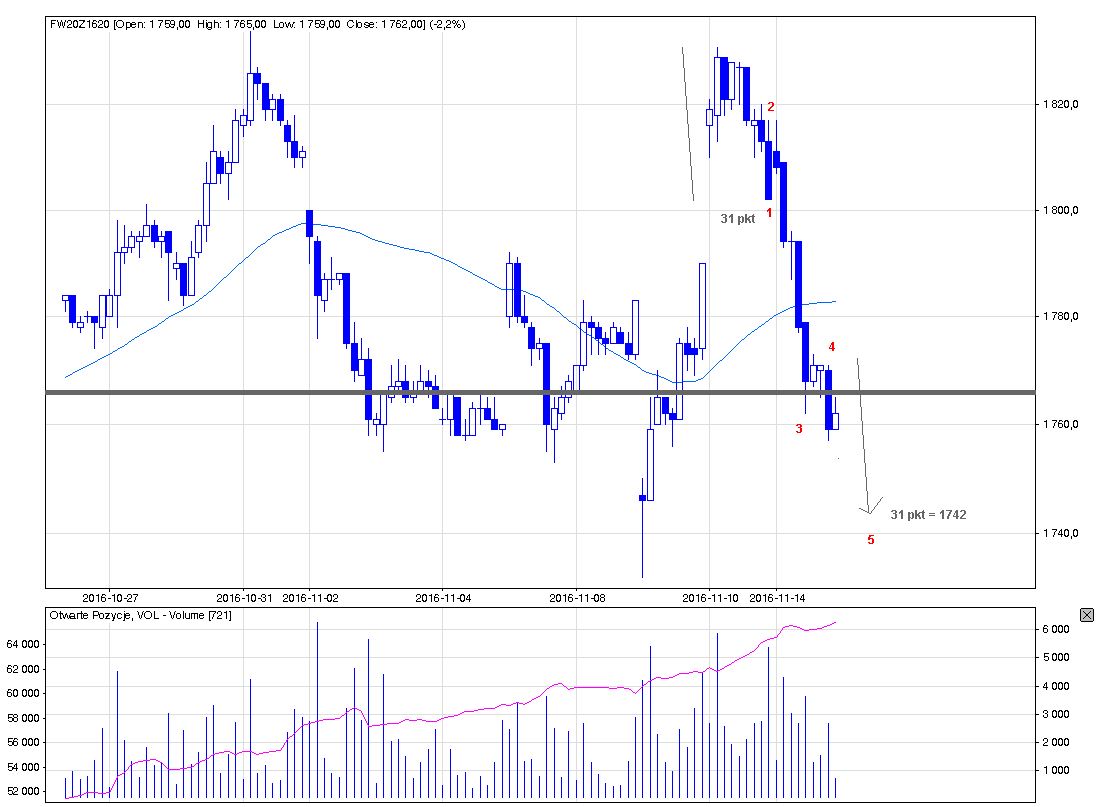Click the Otwarte Pozycje, VOL - Volume label
This screenshot has height=807, width=1098.
pyautogui.click(x=140, y=615)
